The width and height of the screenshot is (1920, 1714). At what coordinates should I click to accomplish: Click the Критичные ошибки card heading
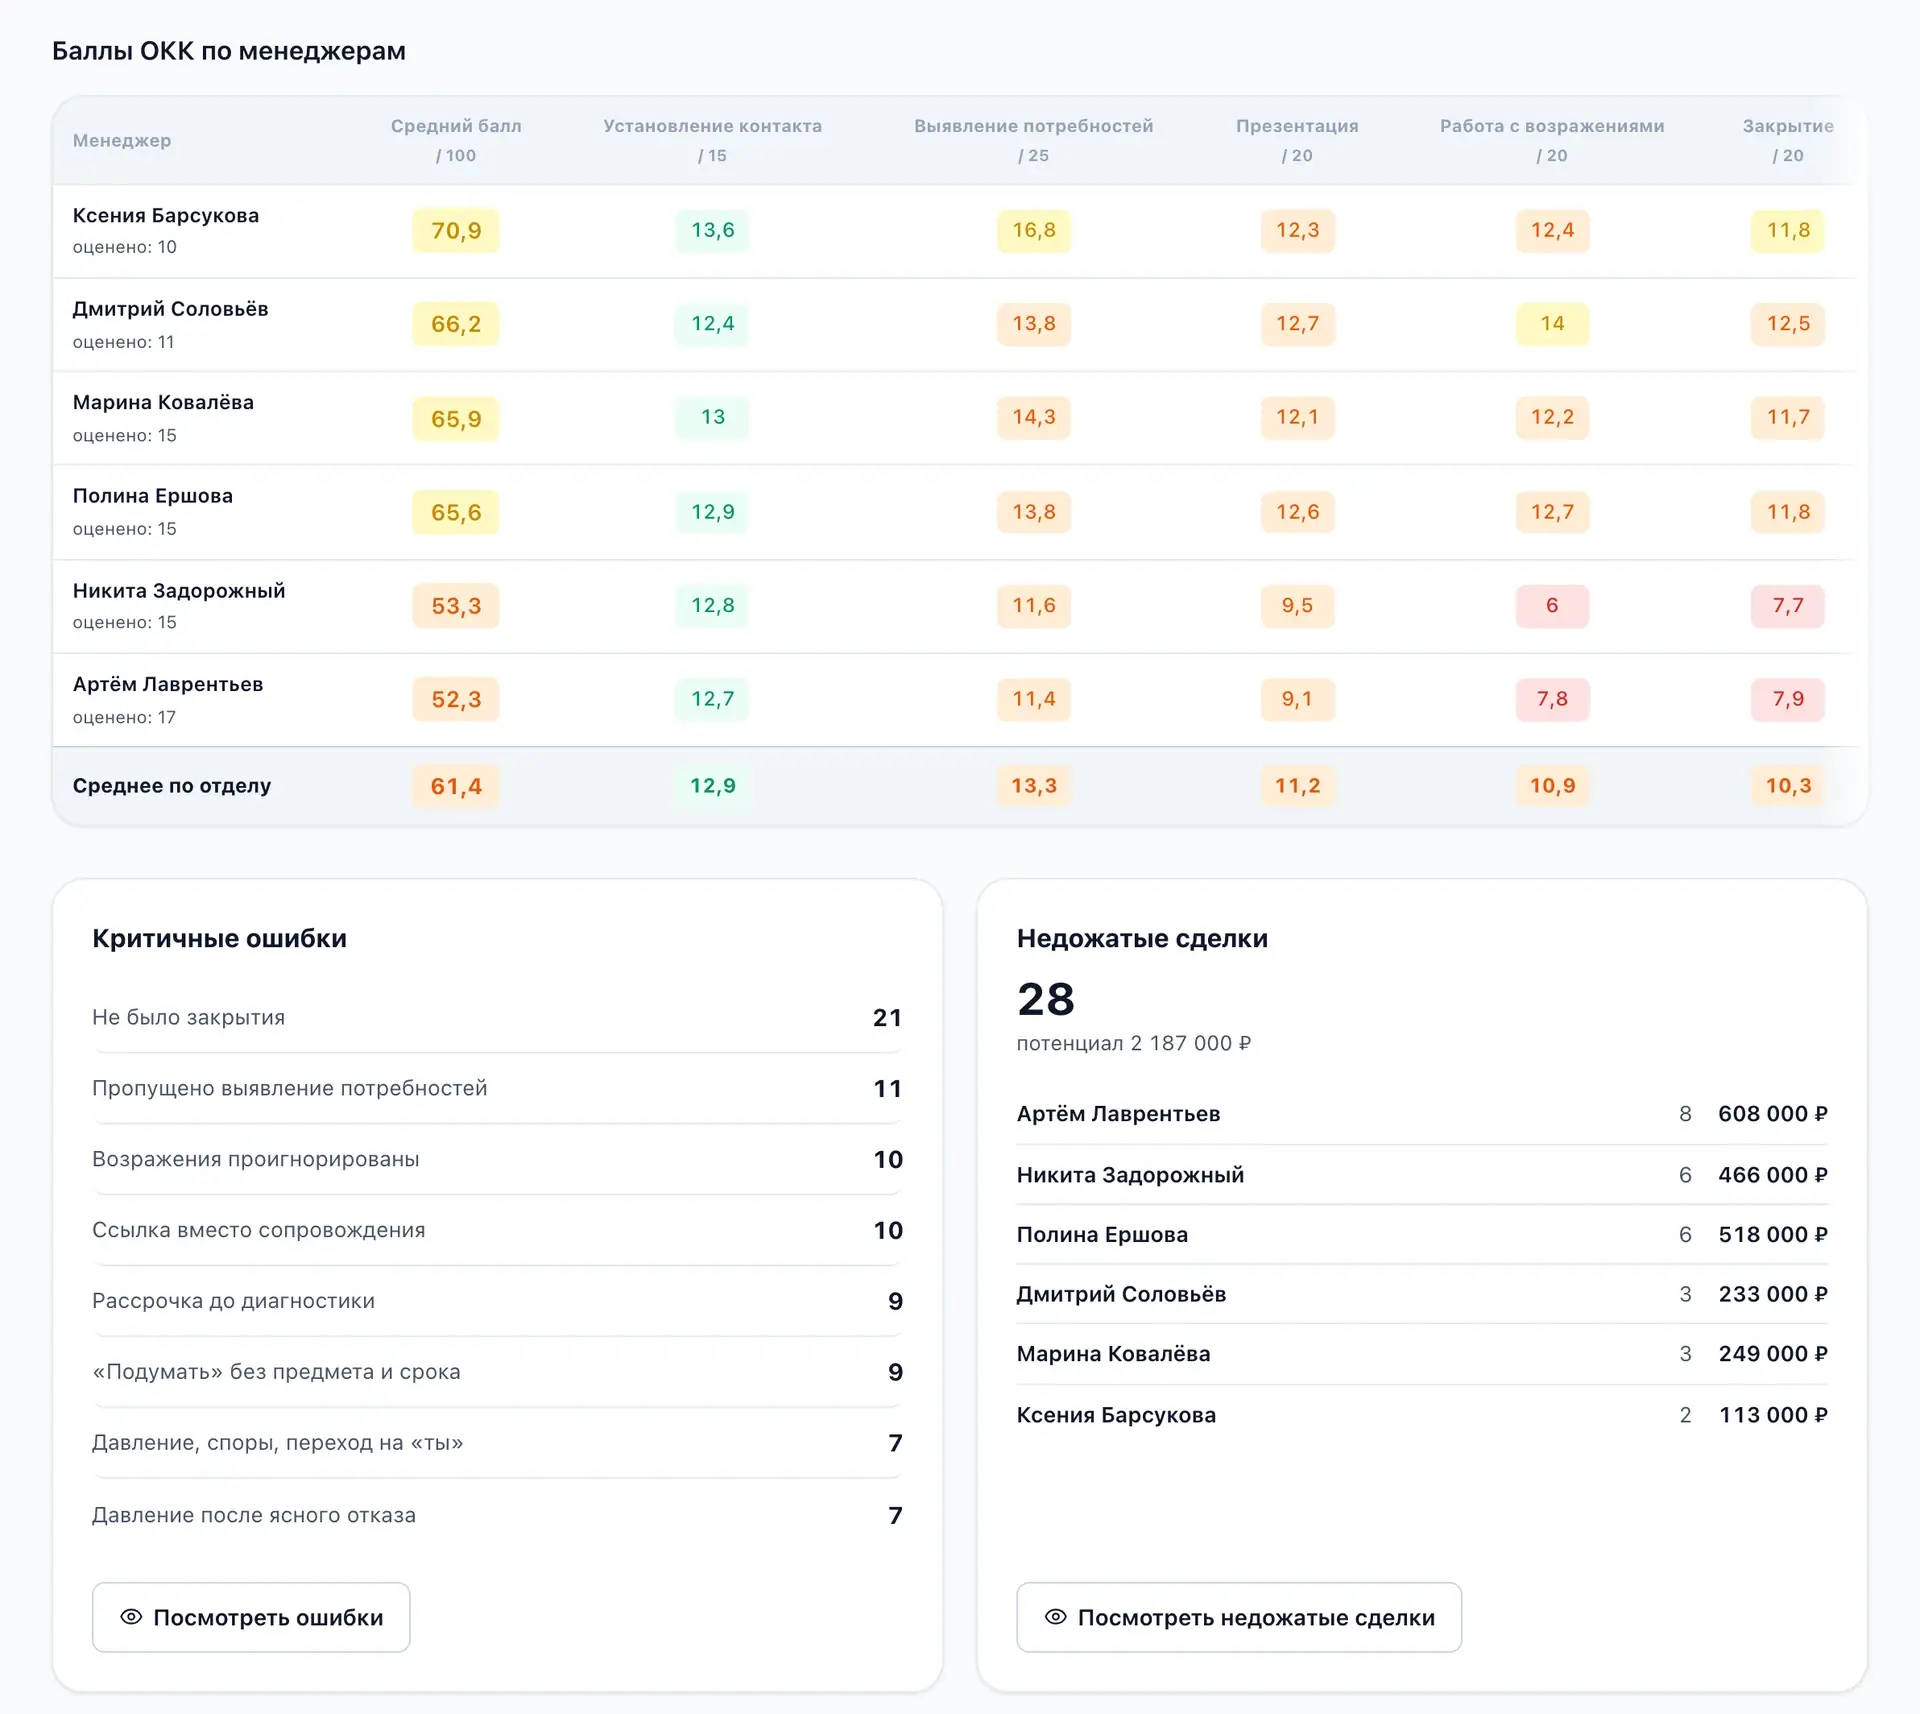coord(219,938)
